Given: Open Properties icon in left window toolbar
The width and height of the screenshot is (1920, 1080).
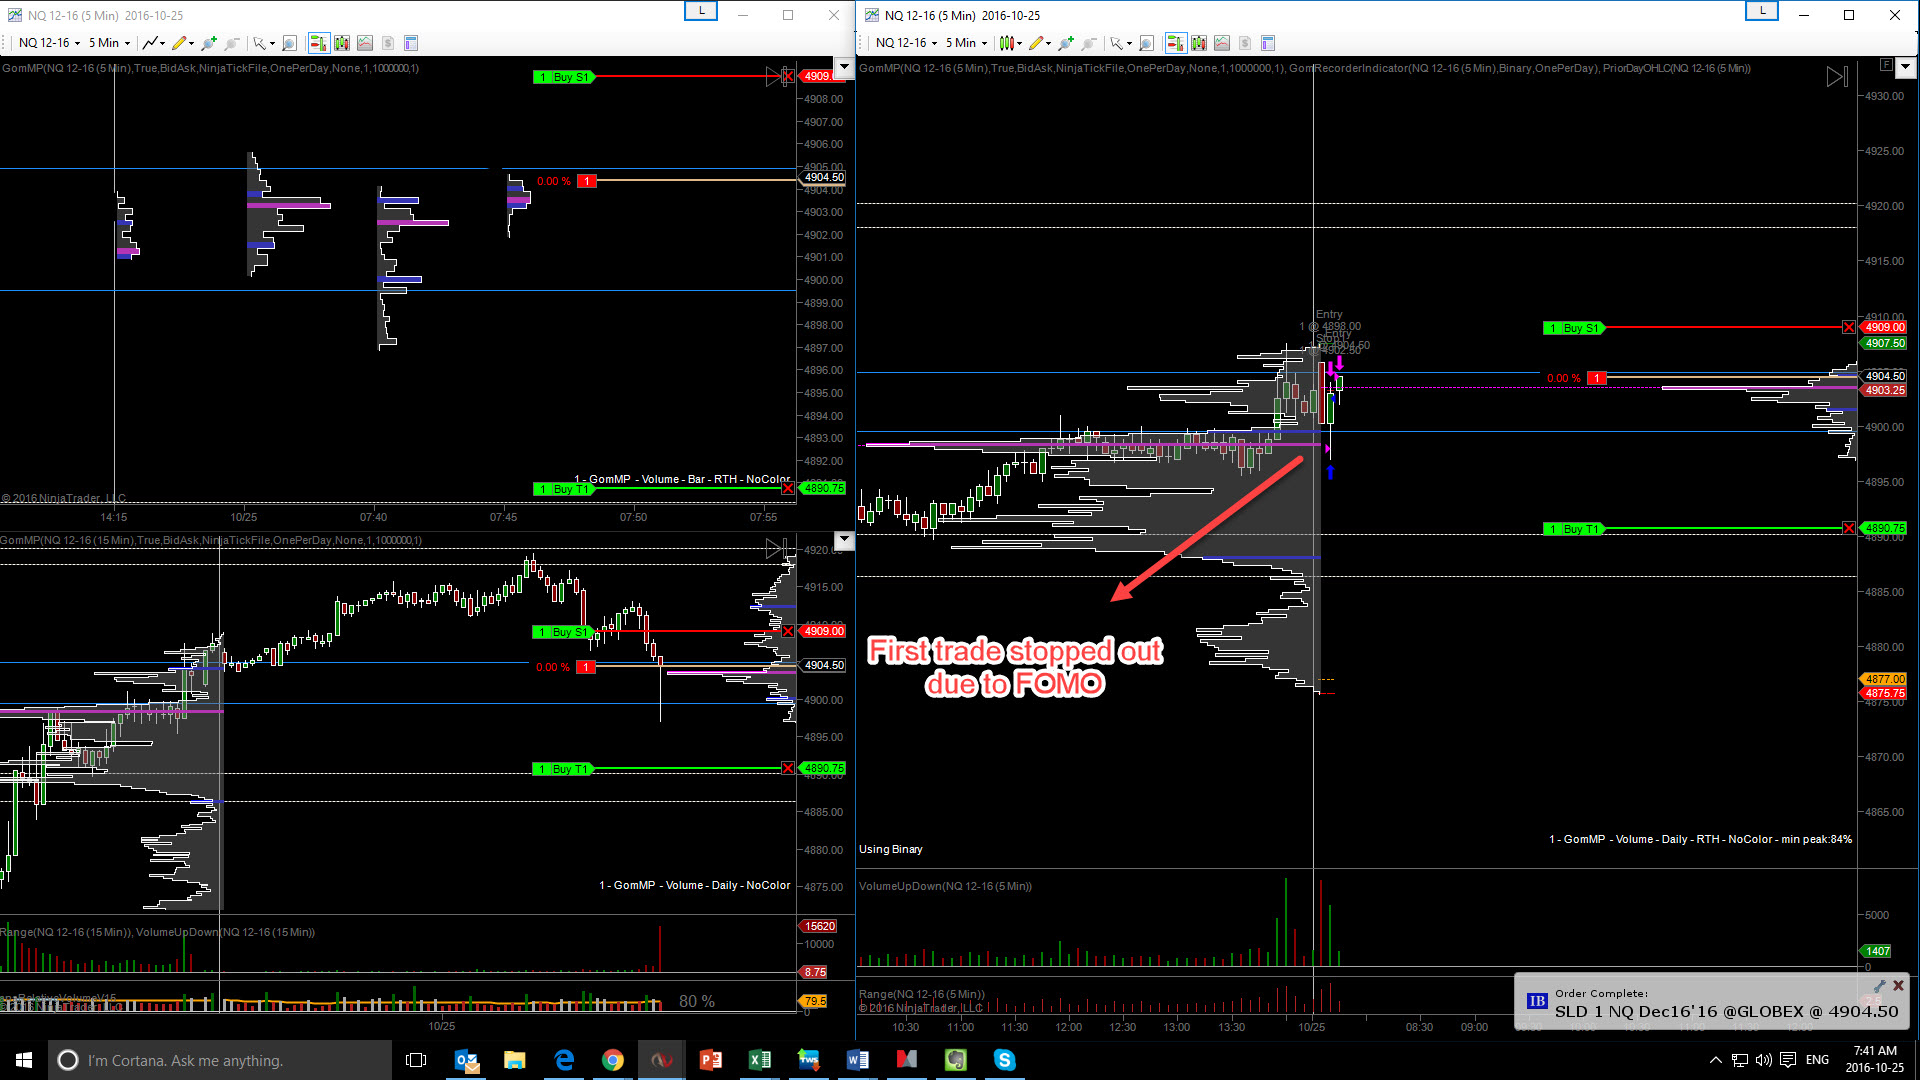Looking at the screenshot, I should tap(411, 43).
